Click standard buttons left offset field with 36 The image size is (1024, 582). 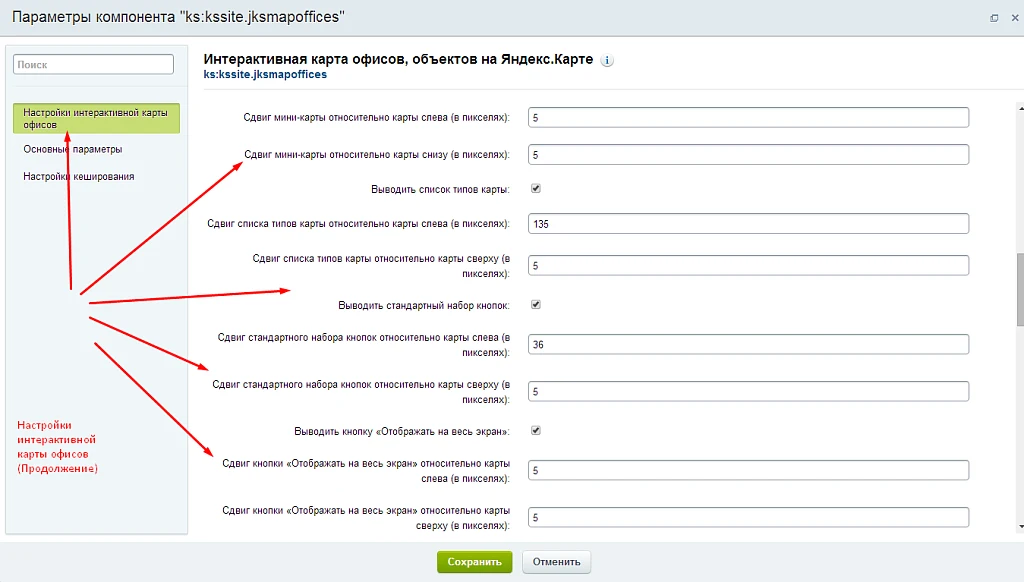pyautogui.click(x=748, y=344)
